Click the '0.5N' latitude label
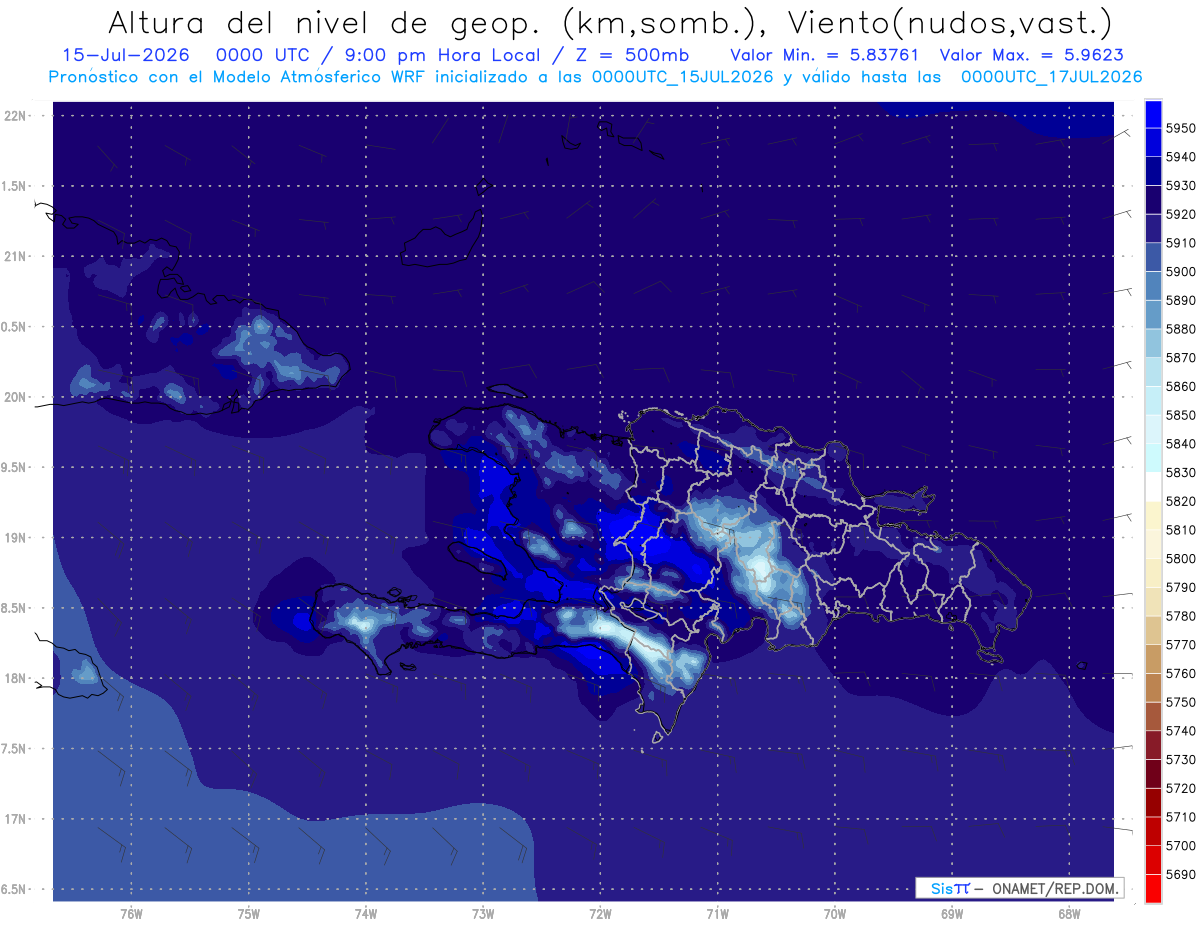1200x927 pixels. [14, 327]
